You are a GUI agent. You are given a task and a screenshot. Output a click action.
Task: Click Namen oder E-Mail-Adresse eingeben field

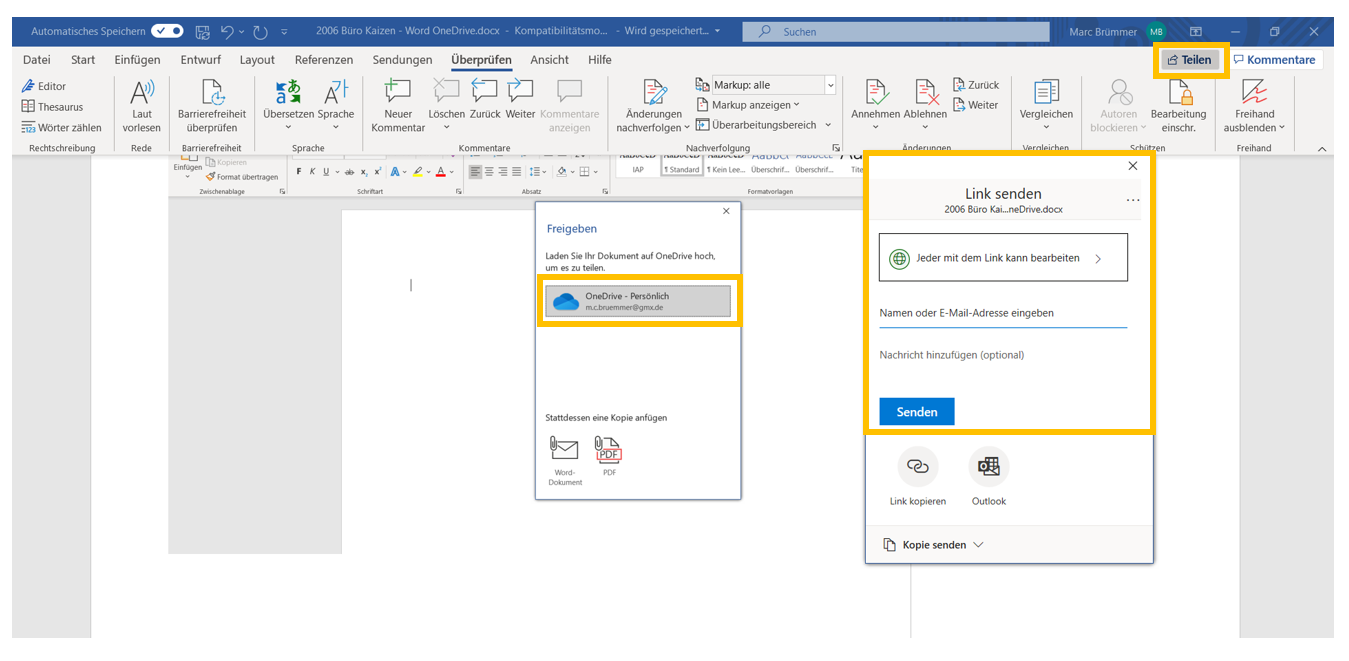[1003, 313]
